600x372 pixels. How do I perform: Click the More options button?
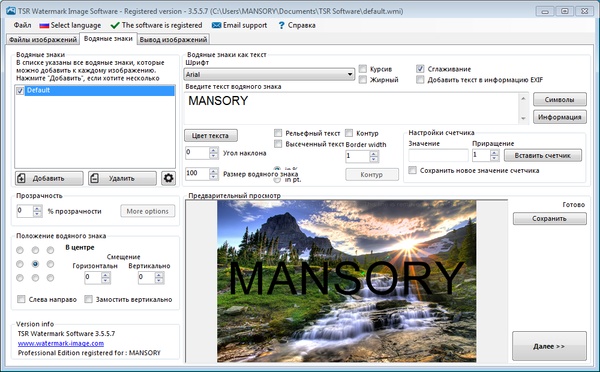coord(148,211)
